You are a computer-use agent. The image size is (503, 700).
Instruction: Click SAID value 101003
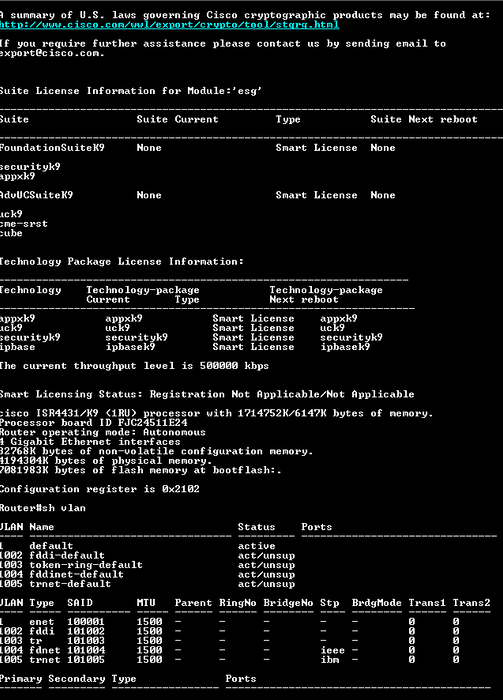[x=86, y=641]
